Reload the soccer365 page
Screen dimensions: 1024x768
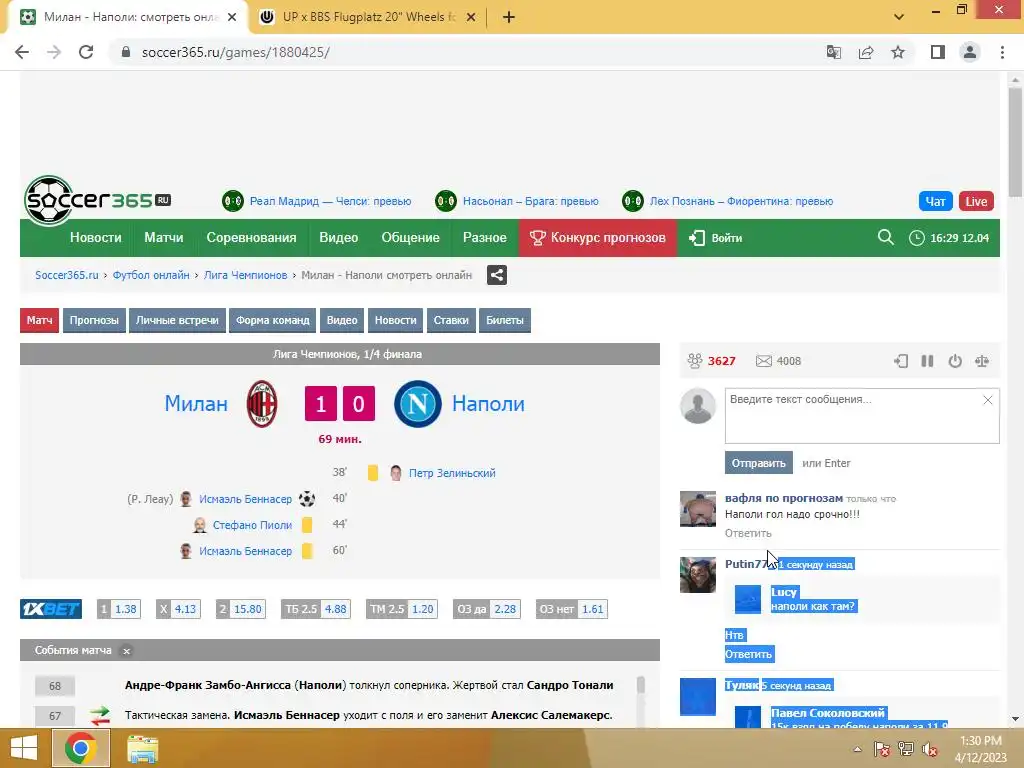[86, 52]
